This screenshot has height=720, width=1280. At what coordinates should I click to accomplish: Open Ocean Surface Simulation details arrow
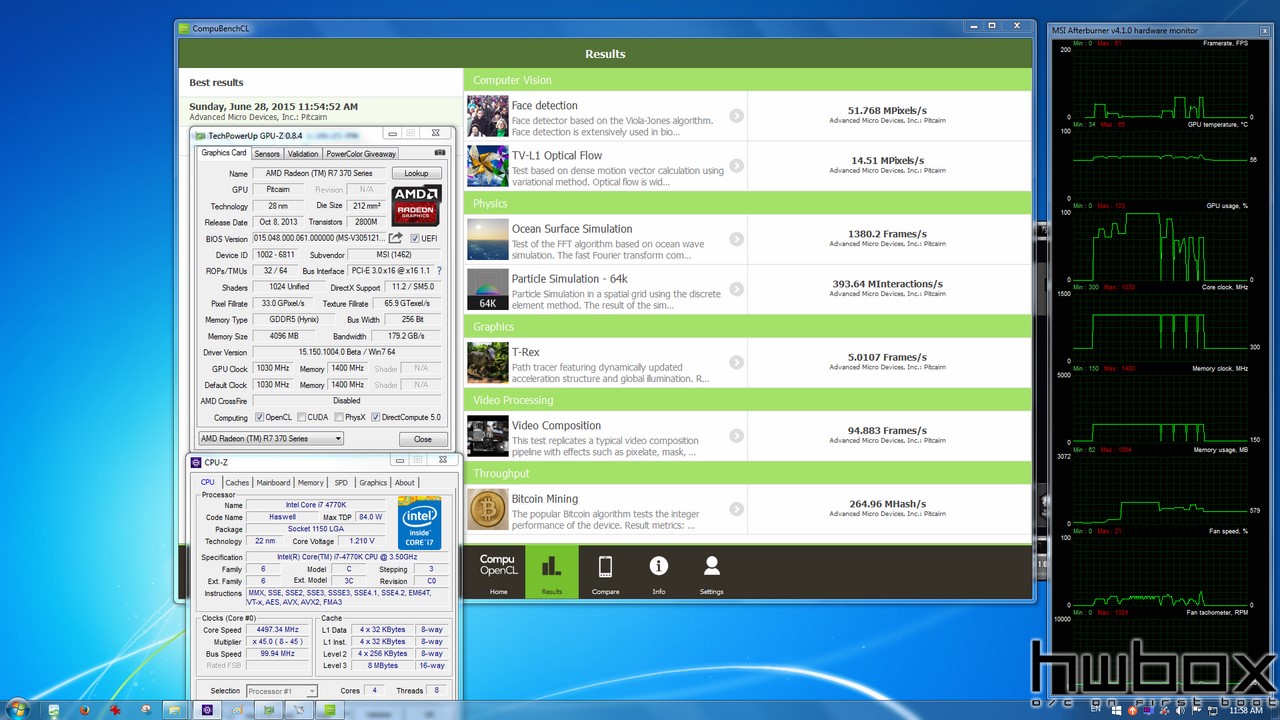pos(736,239)
